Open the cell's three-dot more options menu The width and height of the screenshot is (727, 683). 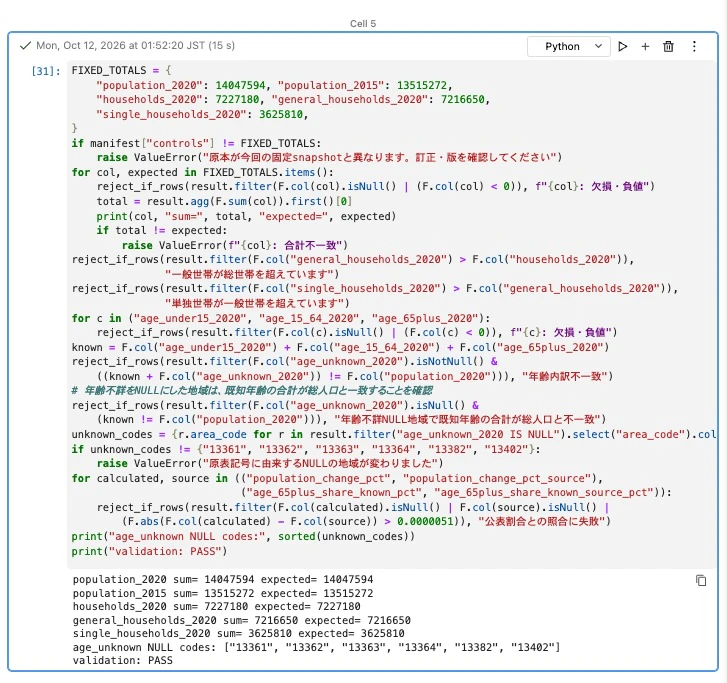(694, 46)
